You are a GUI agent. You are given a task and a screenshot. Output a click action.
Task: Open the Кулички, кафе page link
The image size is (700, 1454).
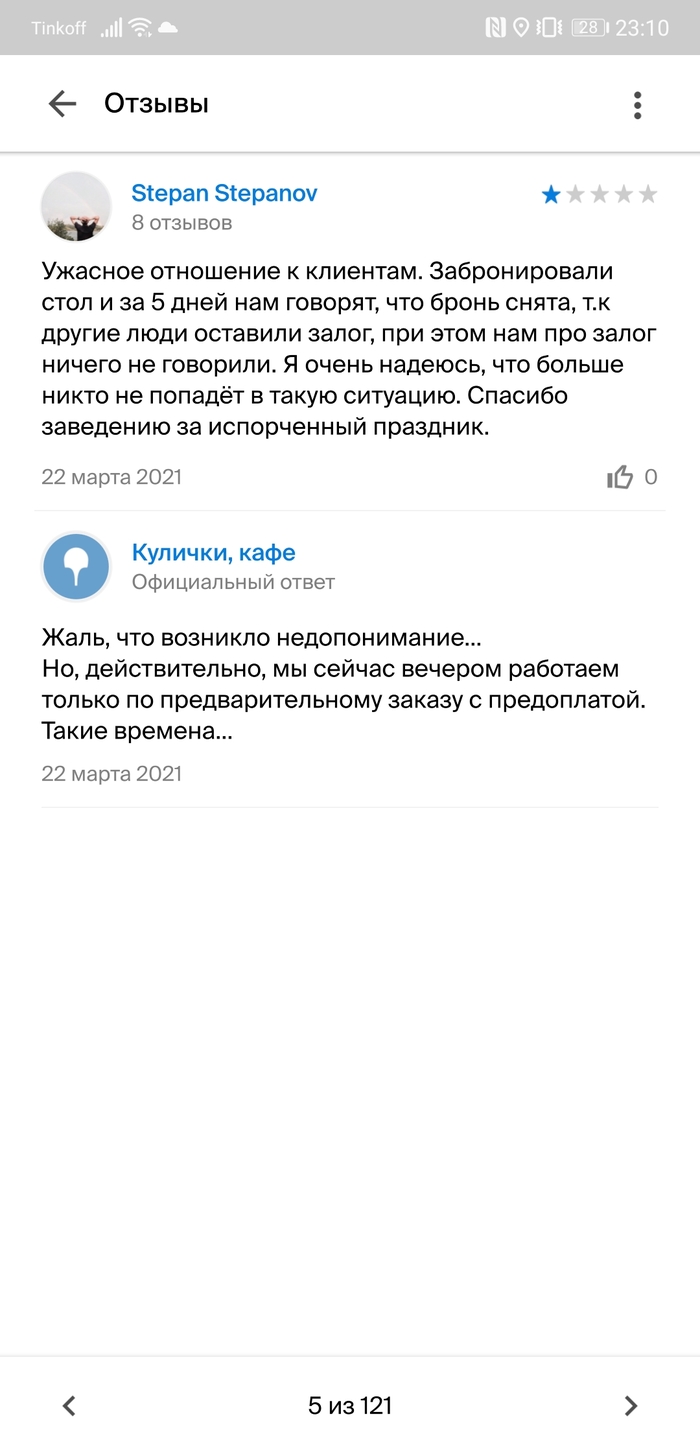point(213,553)
